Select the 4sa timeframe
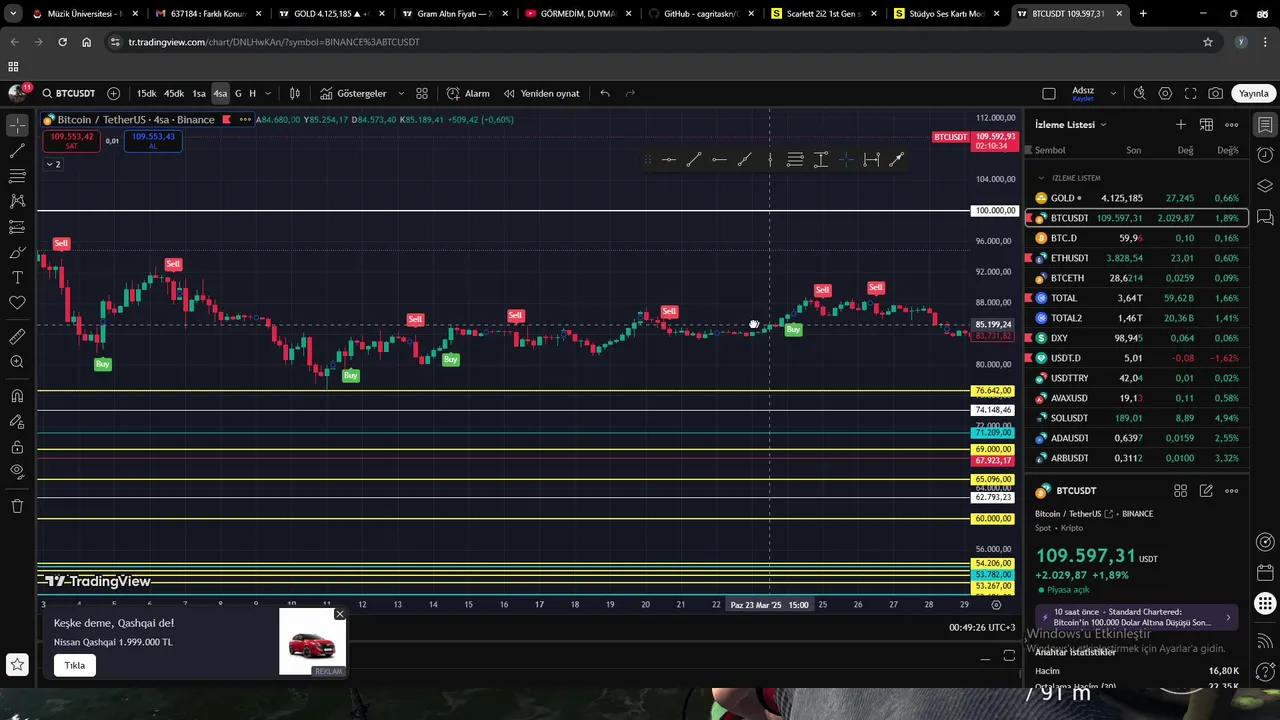 (x=220, y=93)
